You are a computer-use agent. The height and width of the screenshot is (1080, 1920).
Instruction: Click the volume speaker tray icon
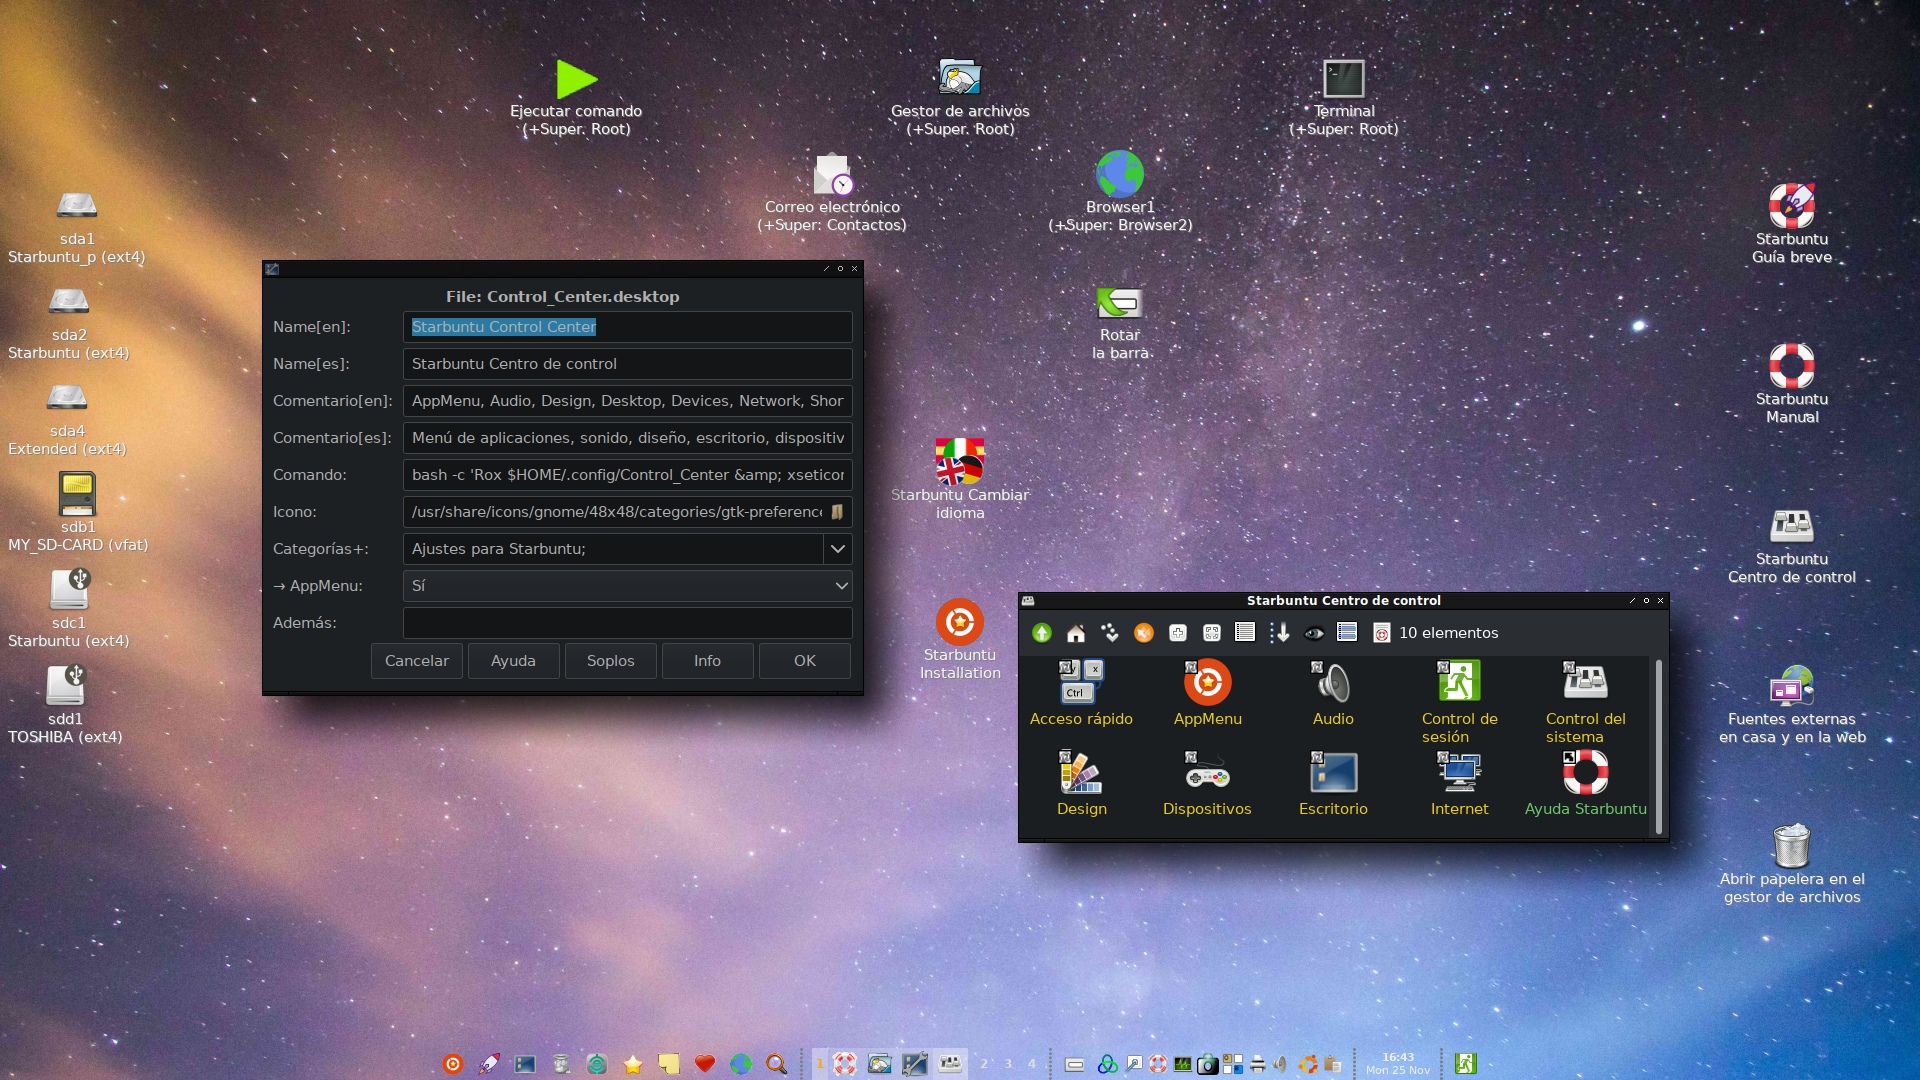click(x=1281, y=1064)
